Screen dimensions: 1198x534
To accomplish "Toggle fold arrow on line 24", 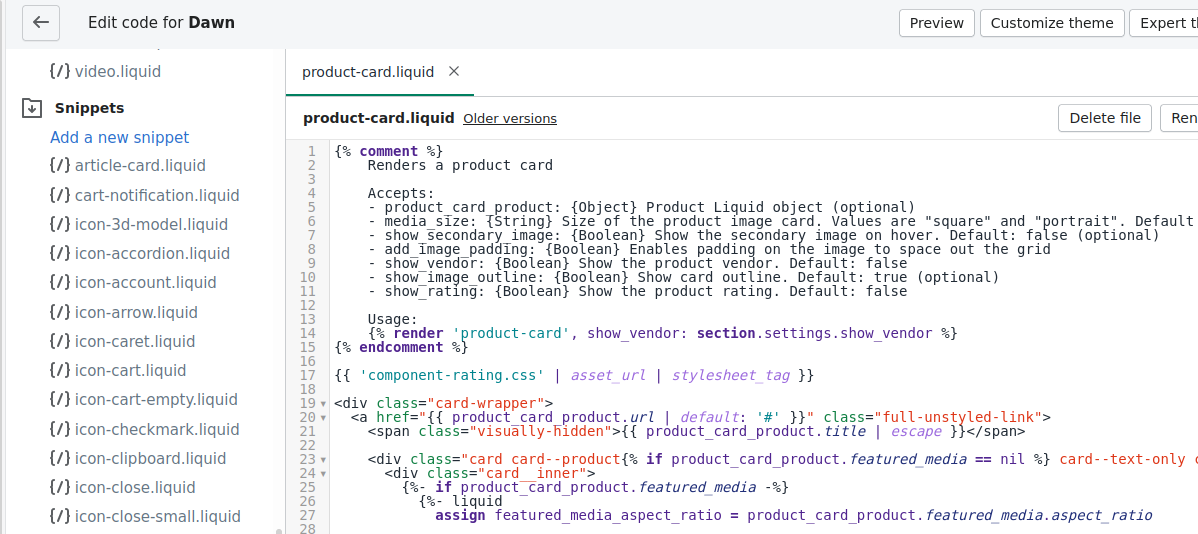I will pos(323,474).
